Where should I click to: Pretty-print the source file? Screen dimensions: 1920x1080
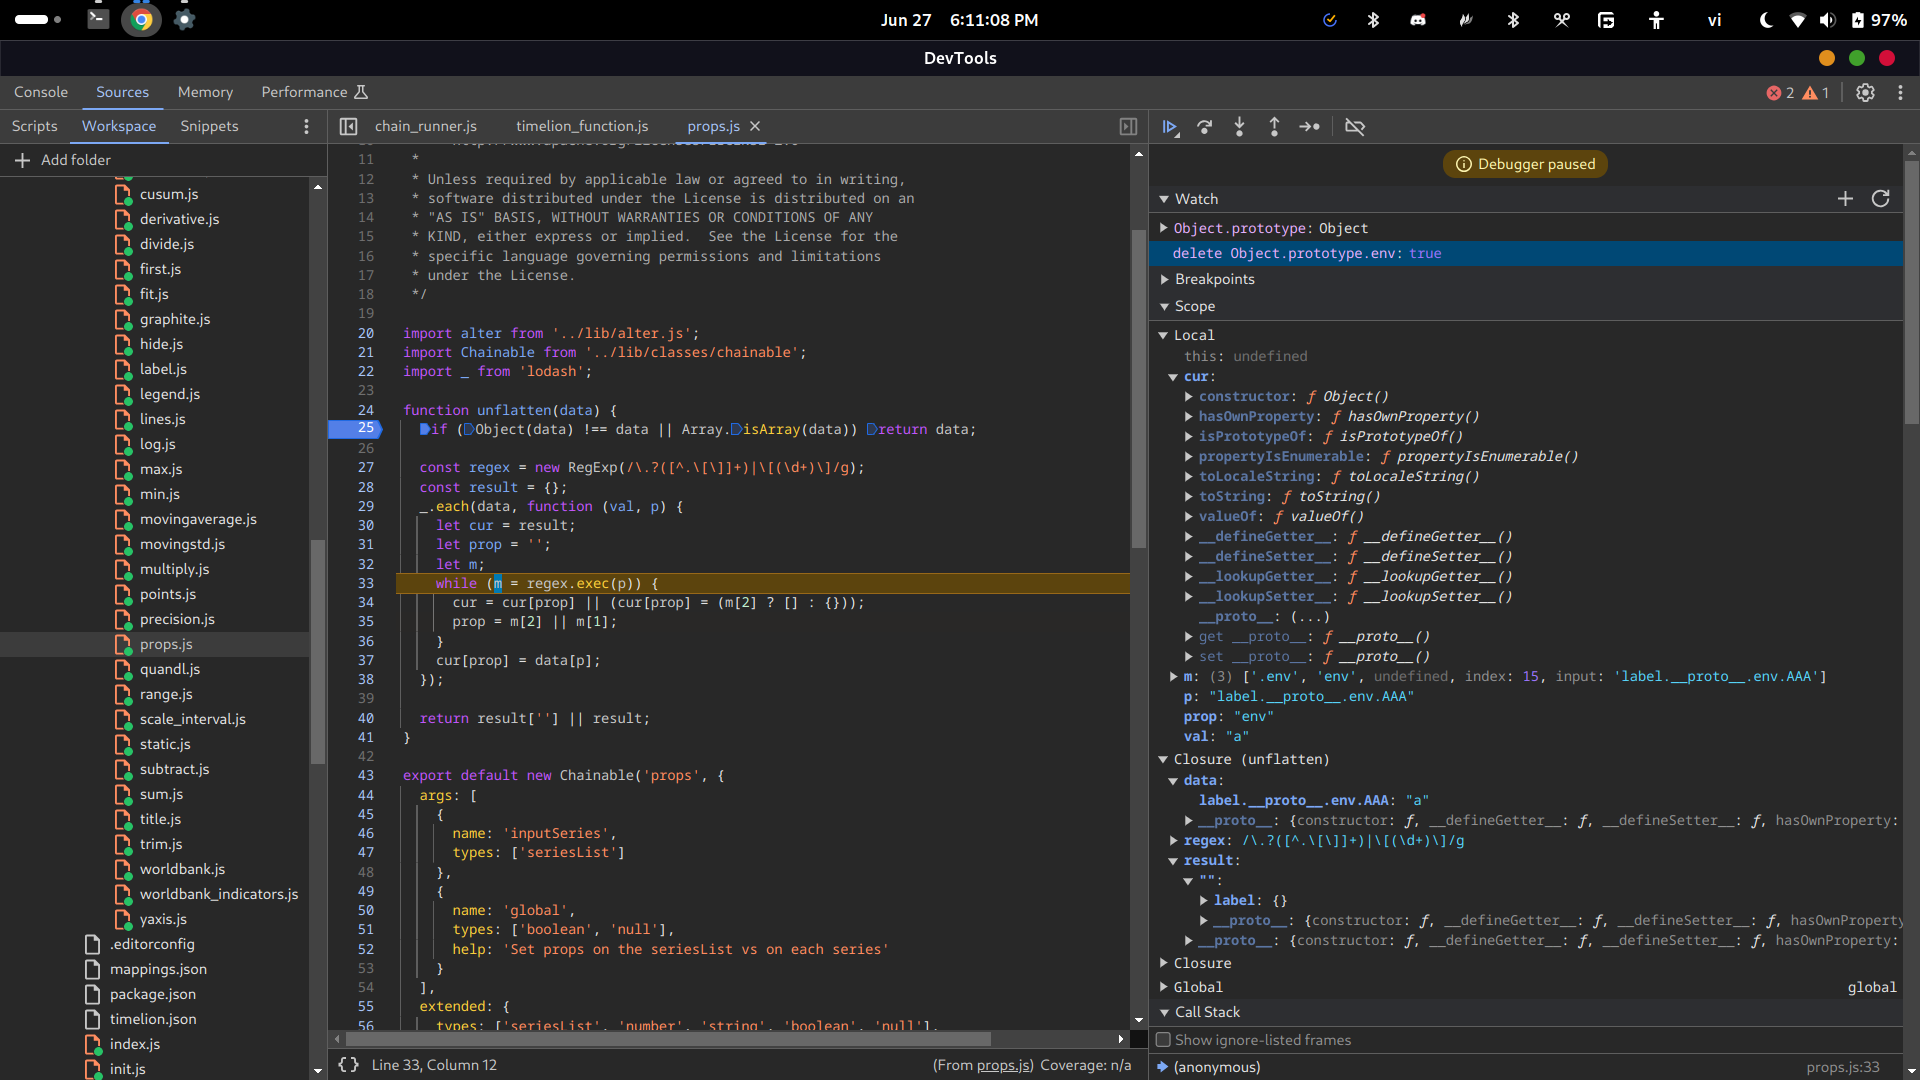coord(348,1065)
